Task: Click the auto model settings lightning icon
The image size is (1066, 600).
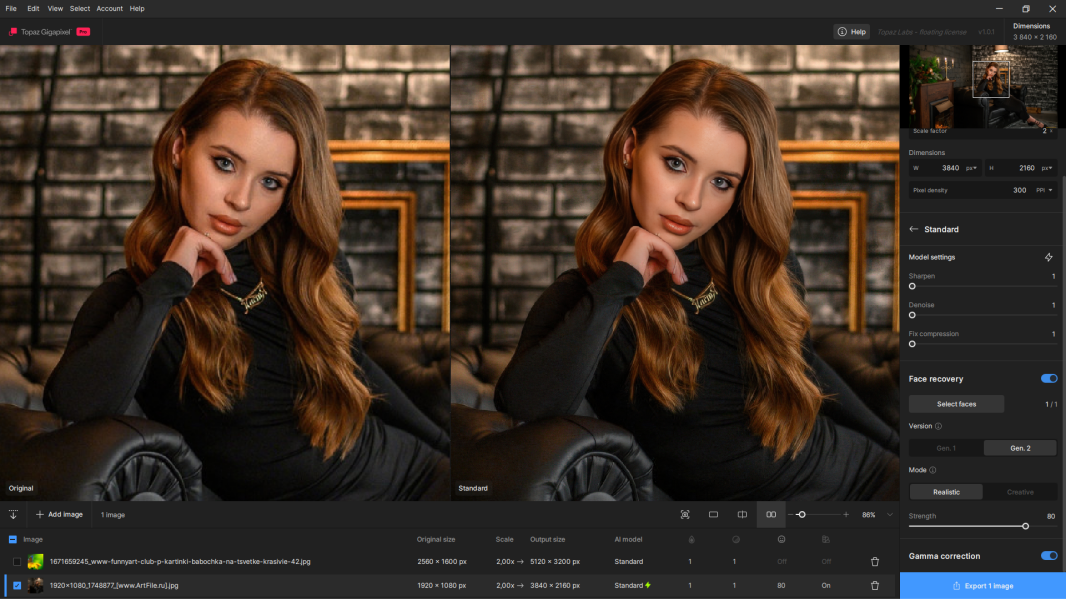Action: [x=1048, y=257]
